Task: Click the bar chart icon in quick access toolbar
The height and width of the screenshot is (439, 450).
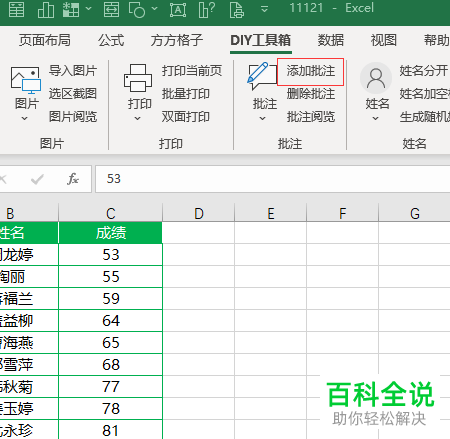Action: pyautogui.click(x=46, y=9)
